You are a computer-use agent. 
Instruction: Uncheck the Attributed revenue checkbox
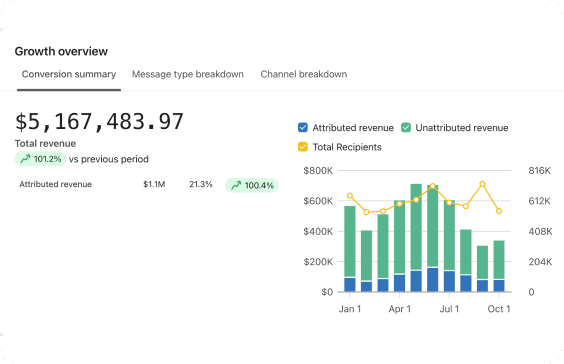(303, 128)
